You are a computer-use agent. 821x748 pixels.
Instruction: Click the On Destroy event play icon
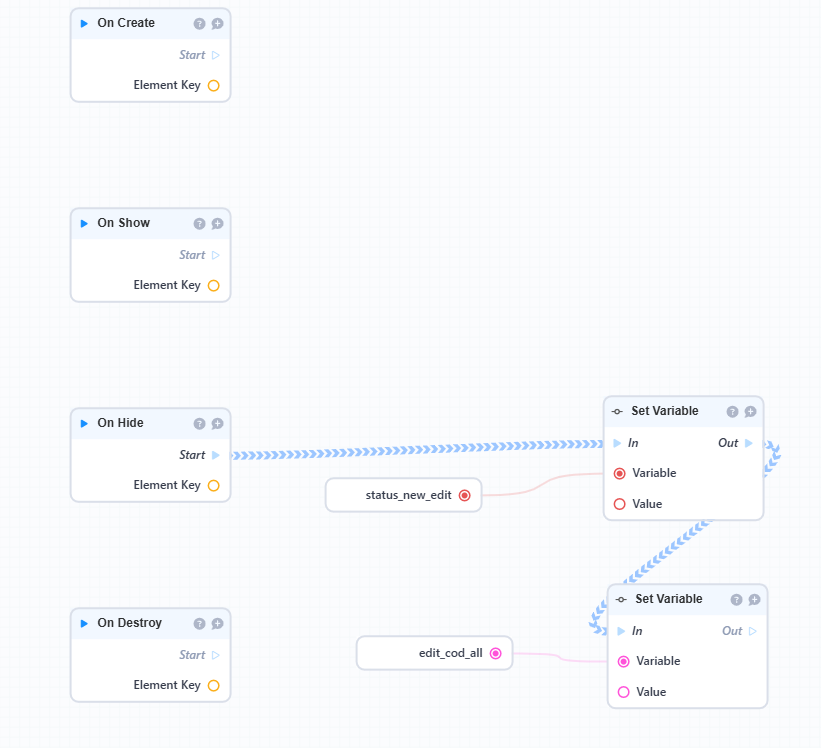(85, 624)
